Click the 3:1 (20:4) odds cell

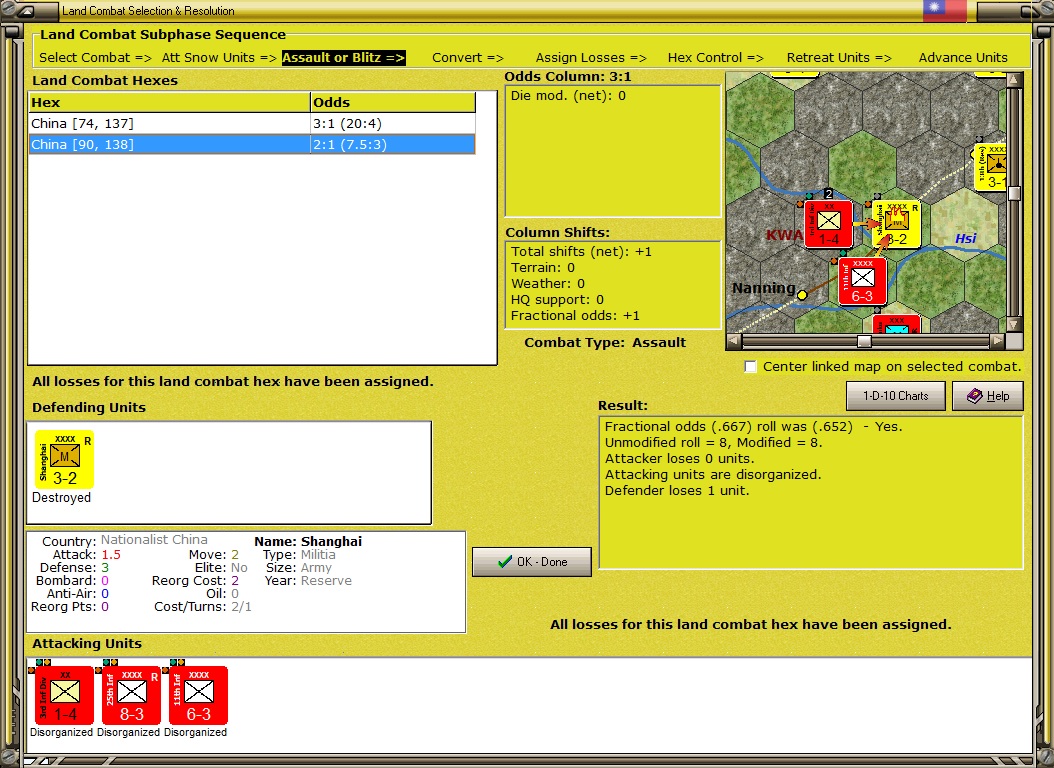pos(393,124)
